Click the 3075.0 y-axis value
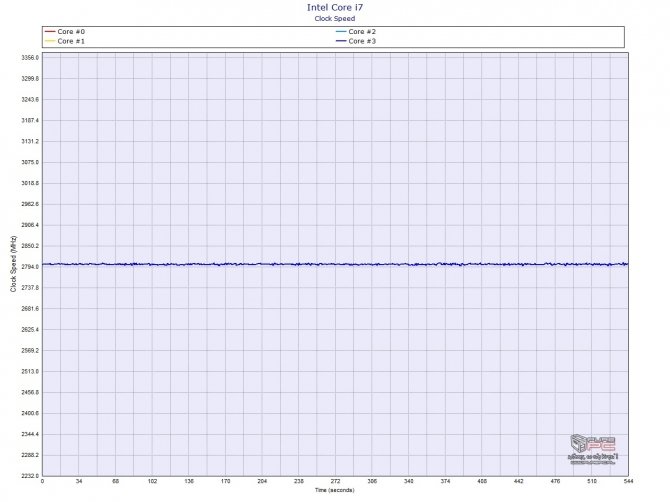670x502 pixels. tap(30, 162)
